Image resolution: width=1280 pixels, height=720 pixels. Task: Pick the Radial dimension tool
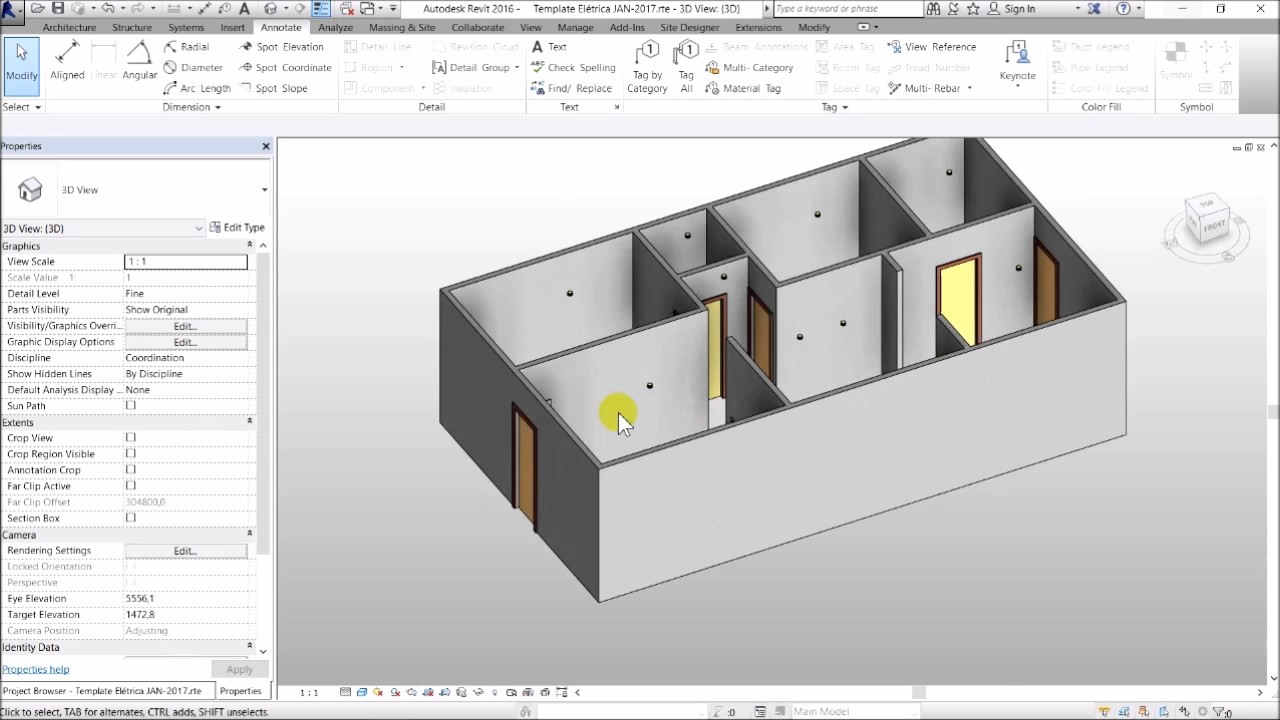(186, 47)
